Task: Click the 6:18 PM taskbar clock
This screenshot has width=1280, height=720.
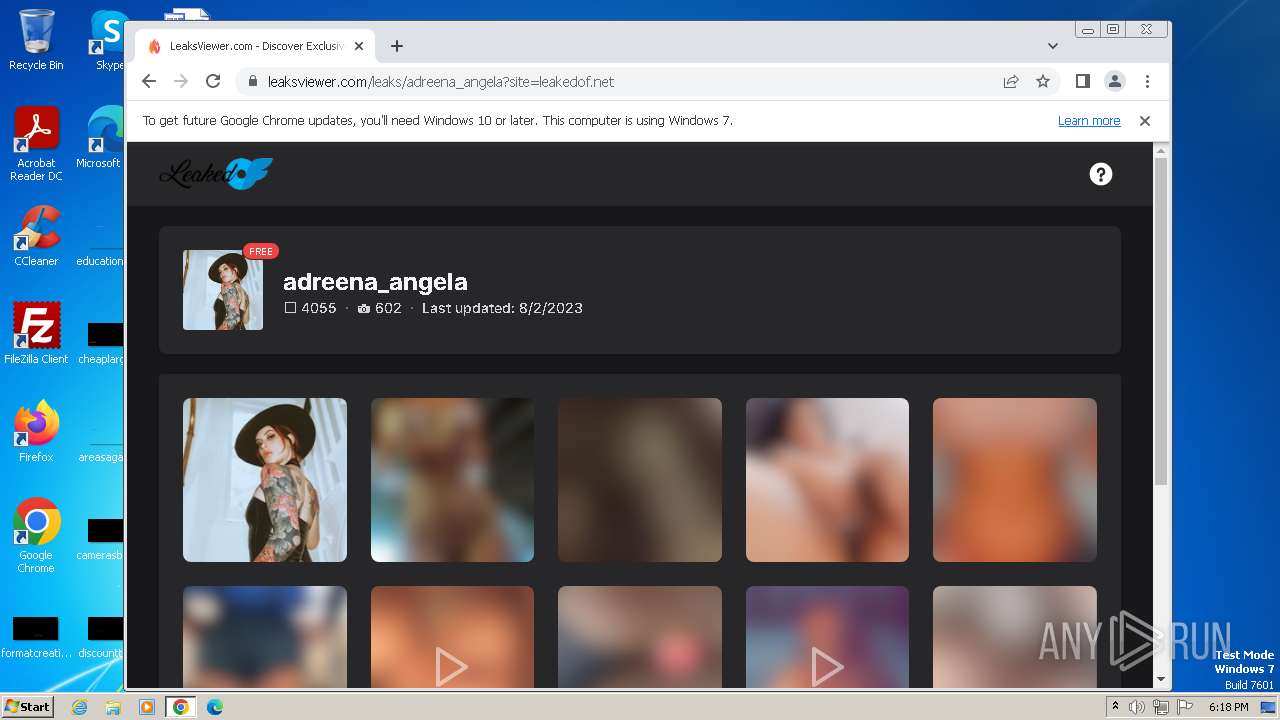Action: [x=1228, y=707]
